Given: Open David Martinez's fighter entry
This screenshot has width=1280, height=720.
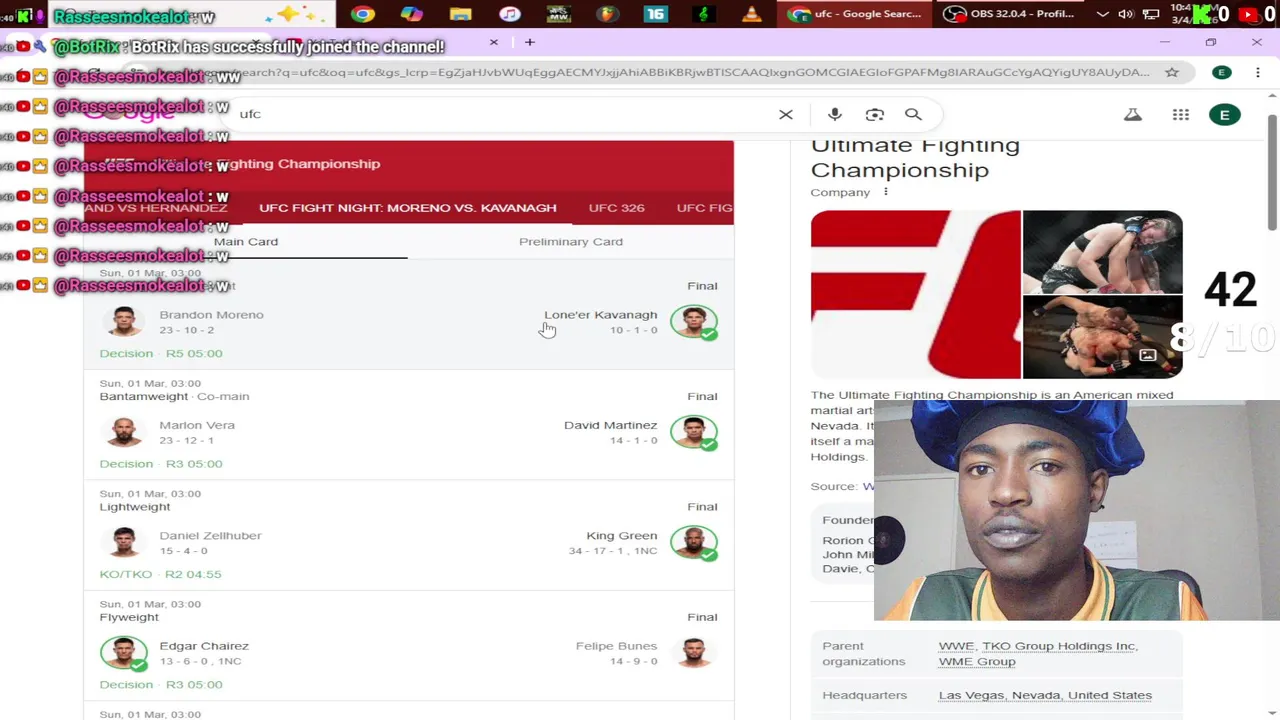Looking at the screenshot, I should pos(611,425).
